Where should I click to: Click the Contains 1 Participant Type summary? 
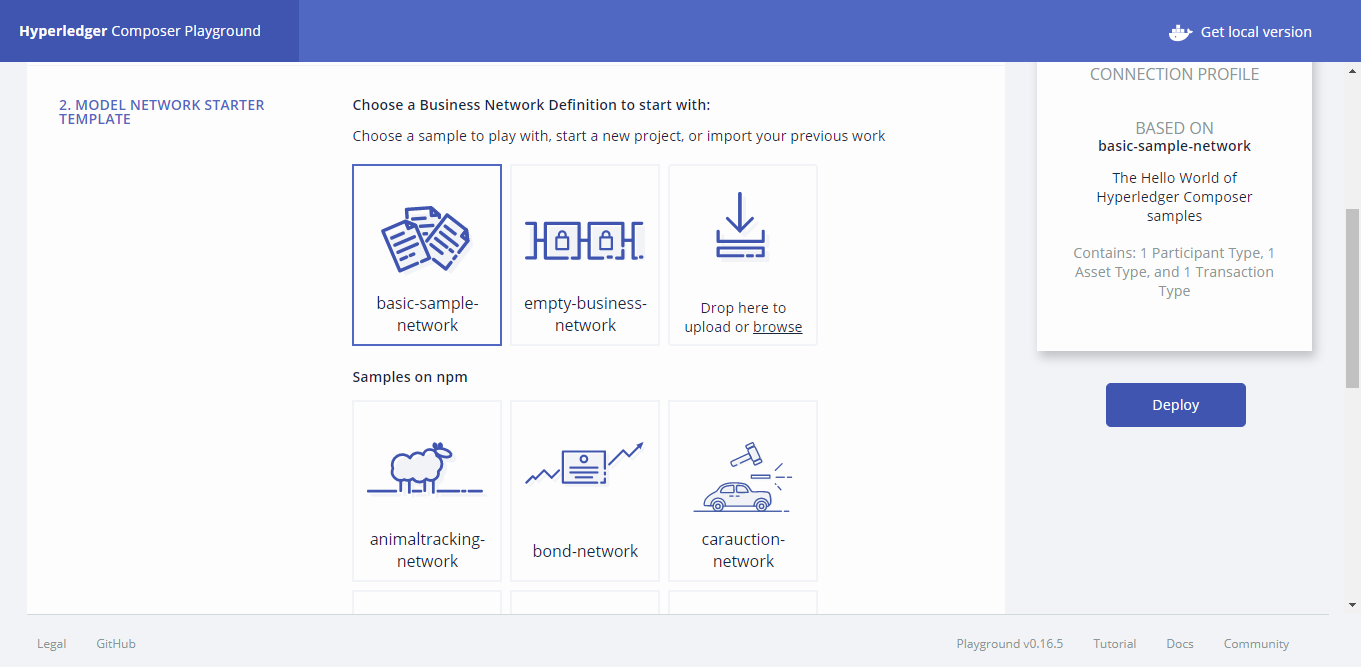tap(1174, 272)
